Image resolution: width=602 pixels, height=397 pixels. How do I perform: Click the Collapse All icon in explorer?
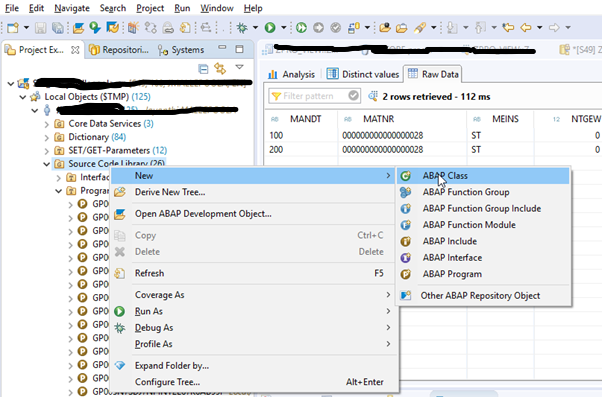click(203, 69)
